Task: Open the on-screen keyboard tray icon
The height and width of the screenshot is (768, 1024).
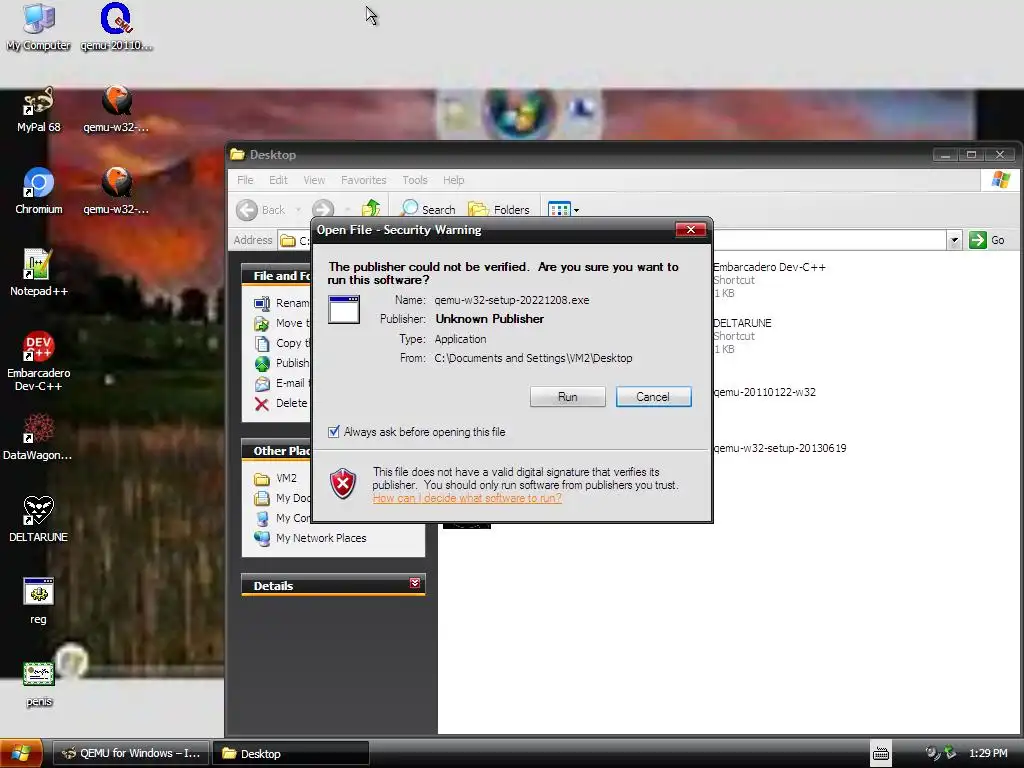Action: 880,754
